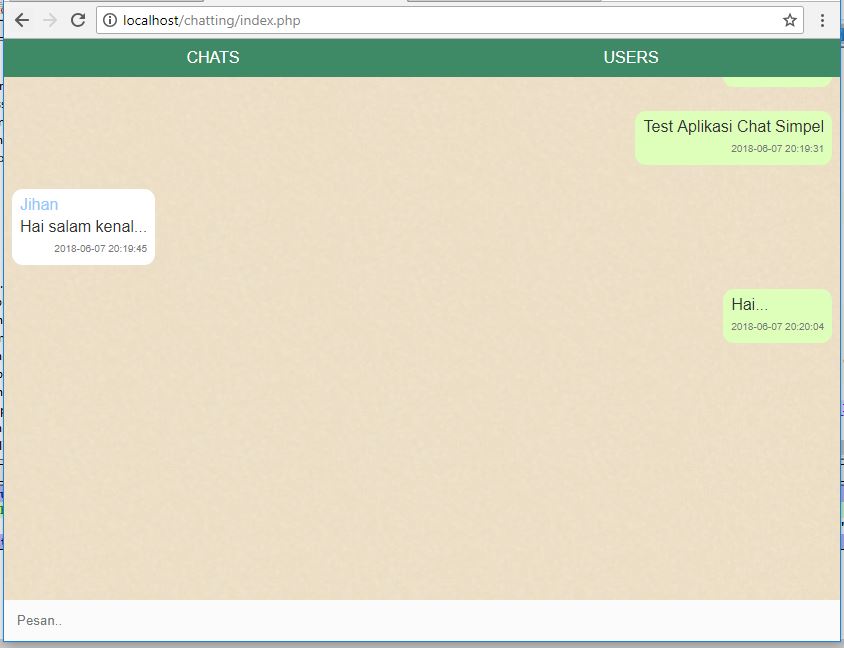Switch to the USERS tab

631,57
